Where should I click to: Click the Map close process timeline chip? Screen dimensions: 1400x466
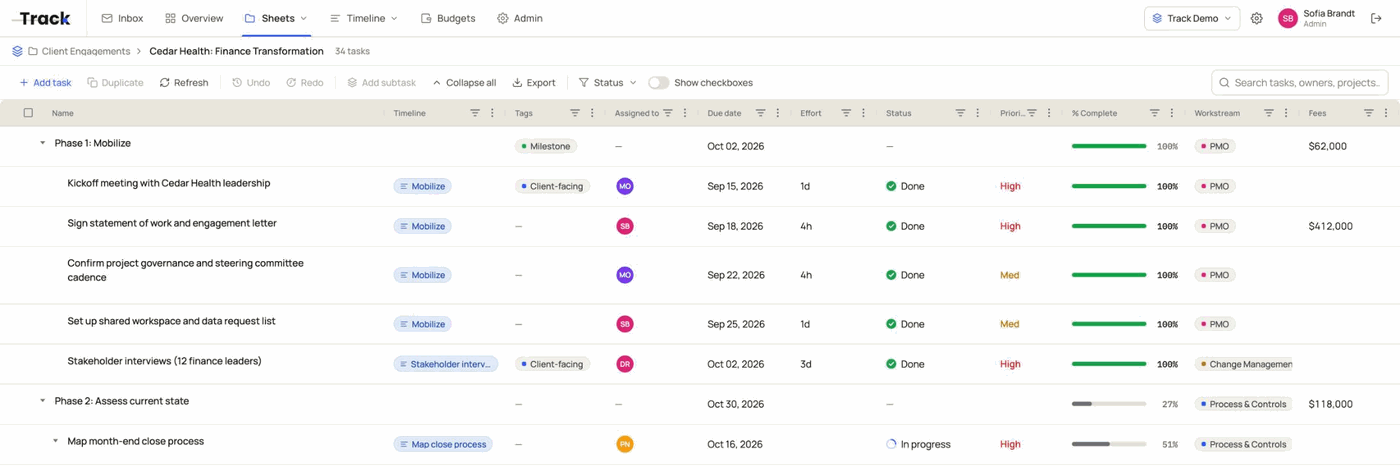click(x=443, y=444)
